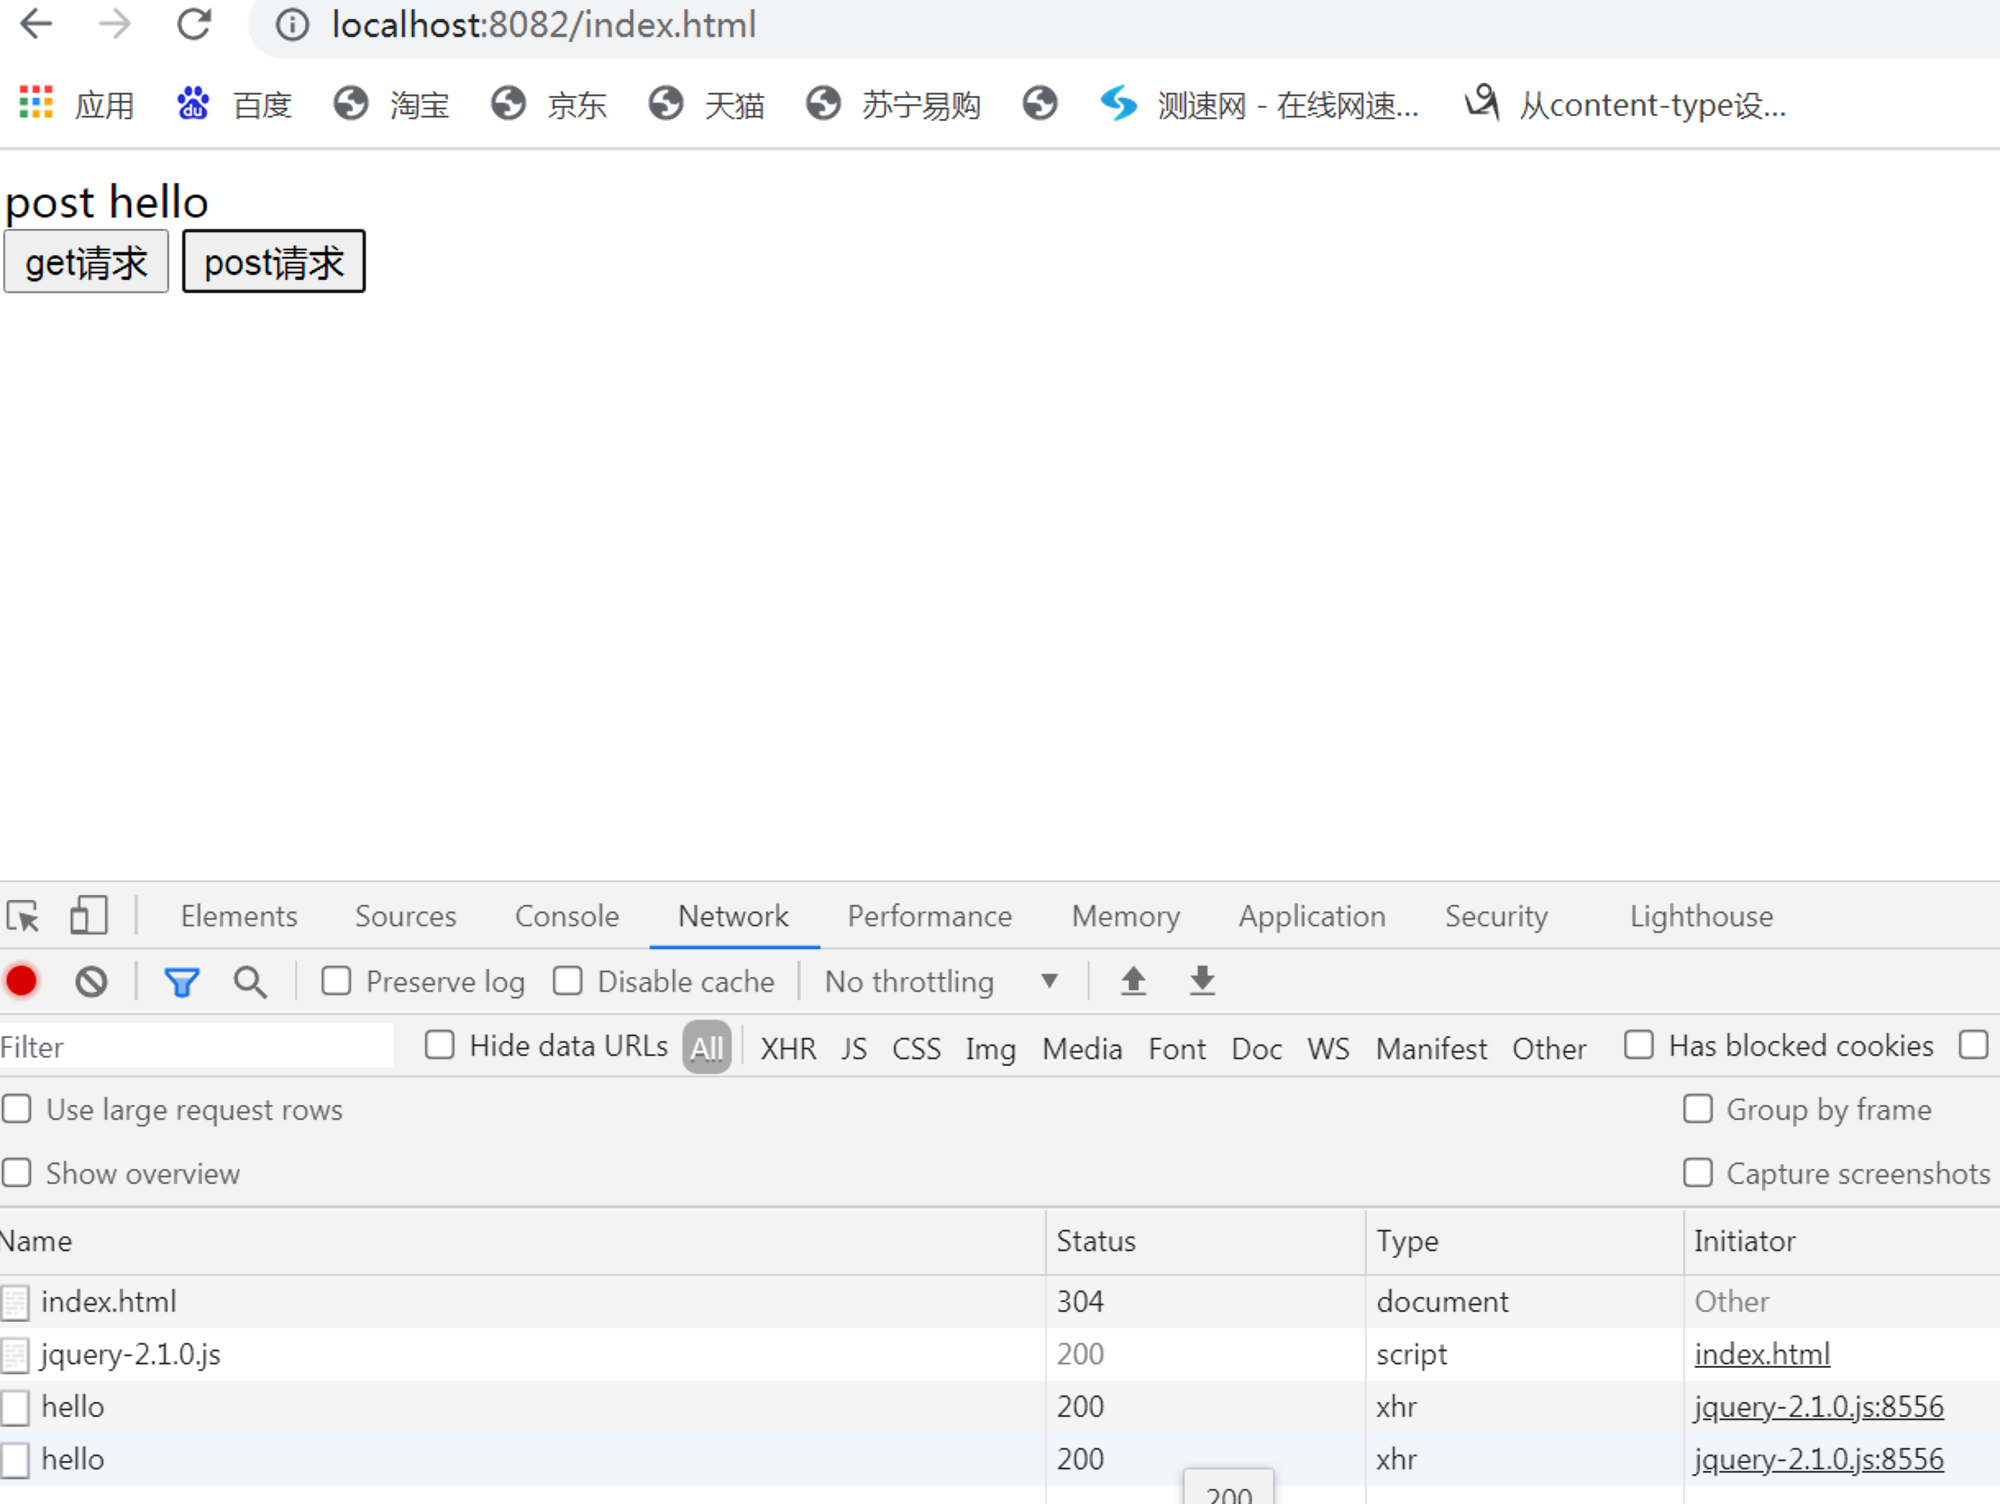This screenshot has height=1504, width=2000.
Task: Click the red record network log button
Action: (22, 981)
